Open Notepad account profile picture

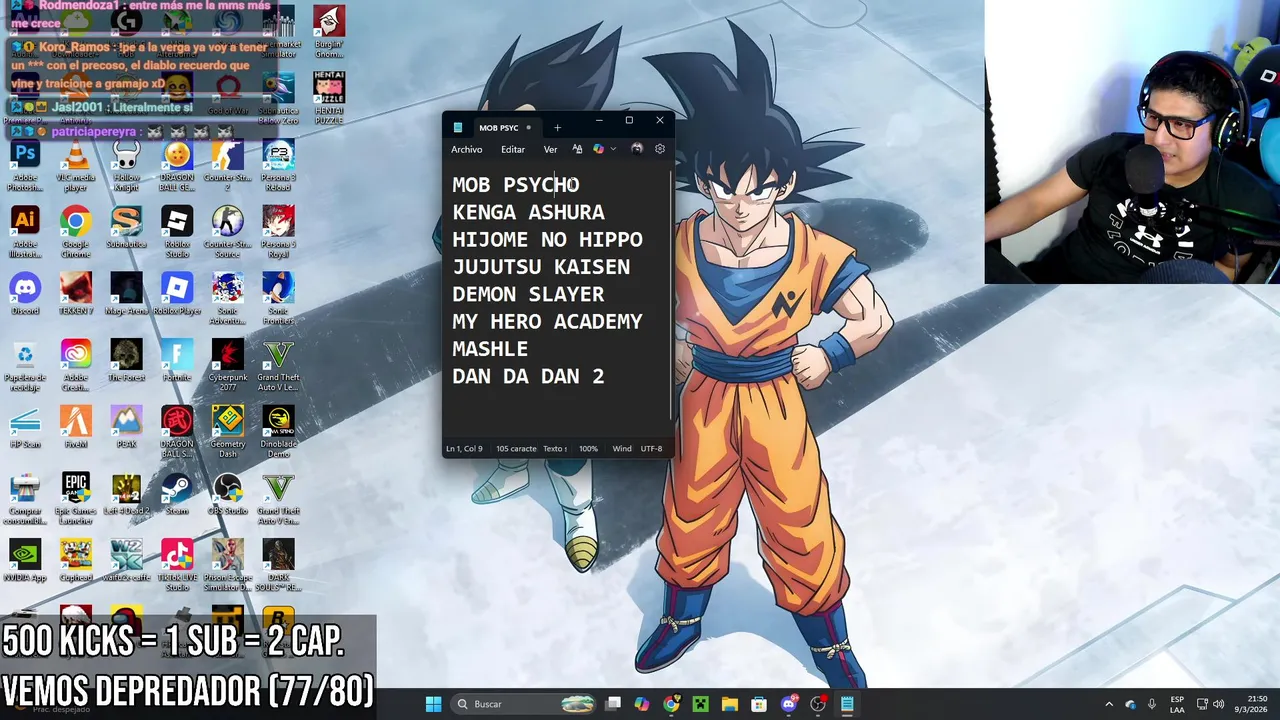pos(636,149)
